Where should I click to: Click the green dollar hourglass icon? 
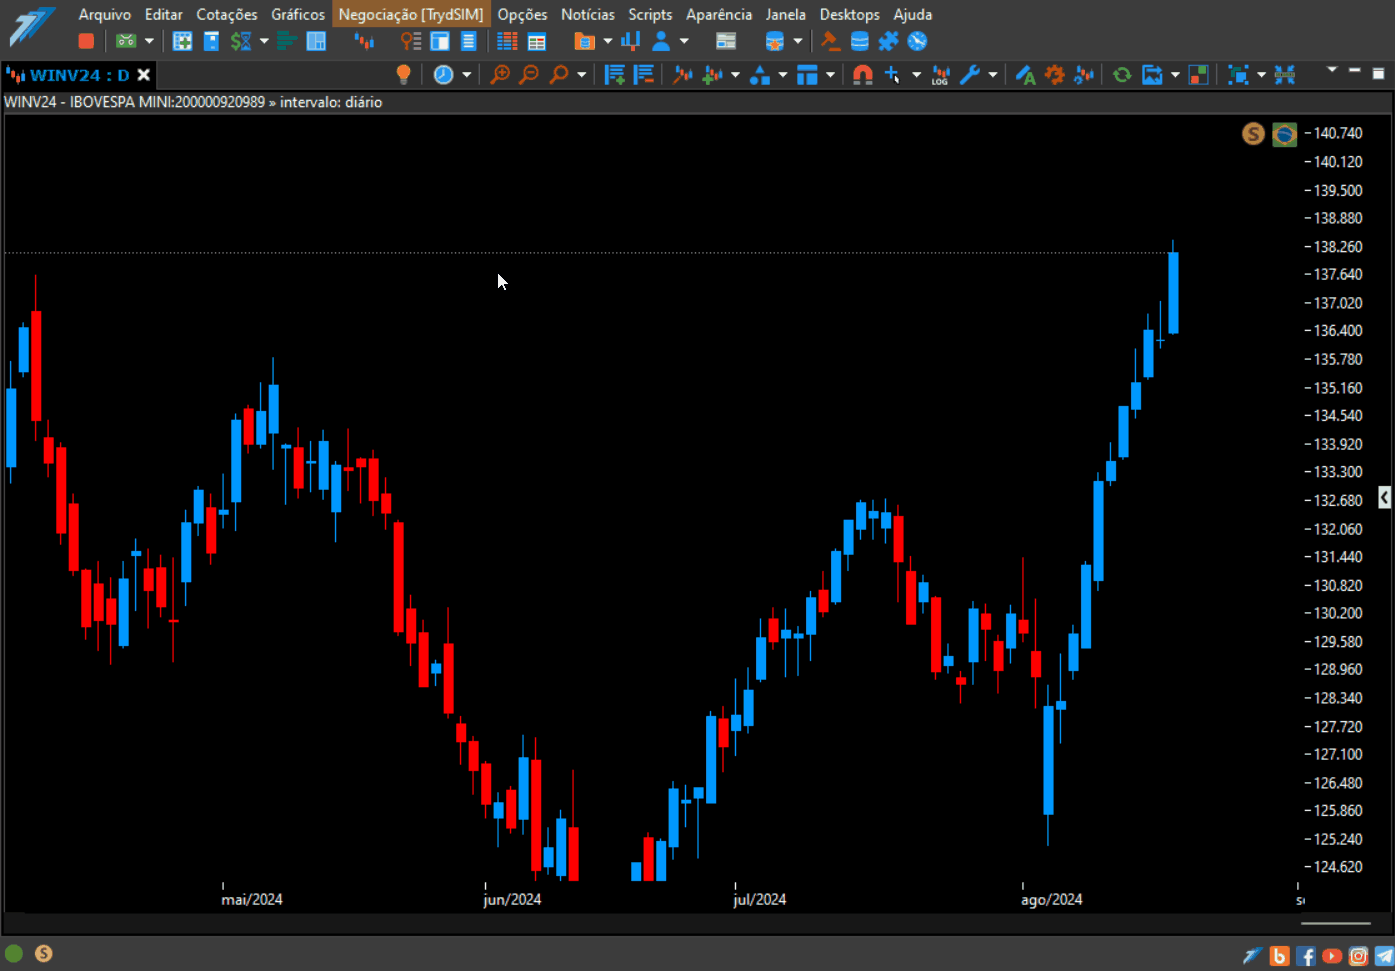[x=241, y=41]
